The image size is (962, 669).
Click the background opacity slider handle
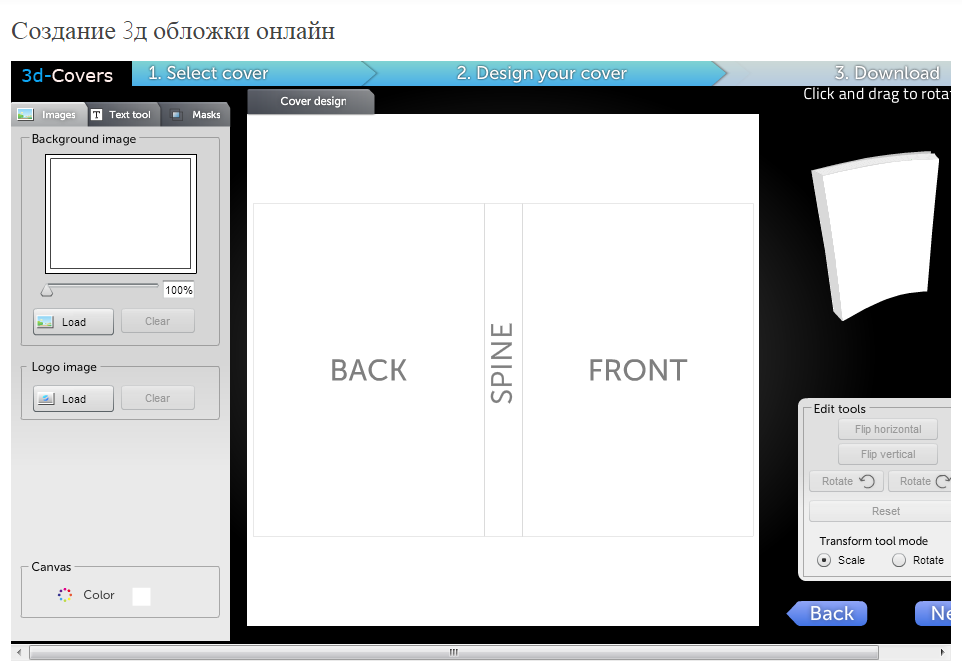(47, 290)
